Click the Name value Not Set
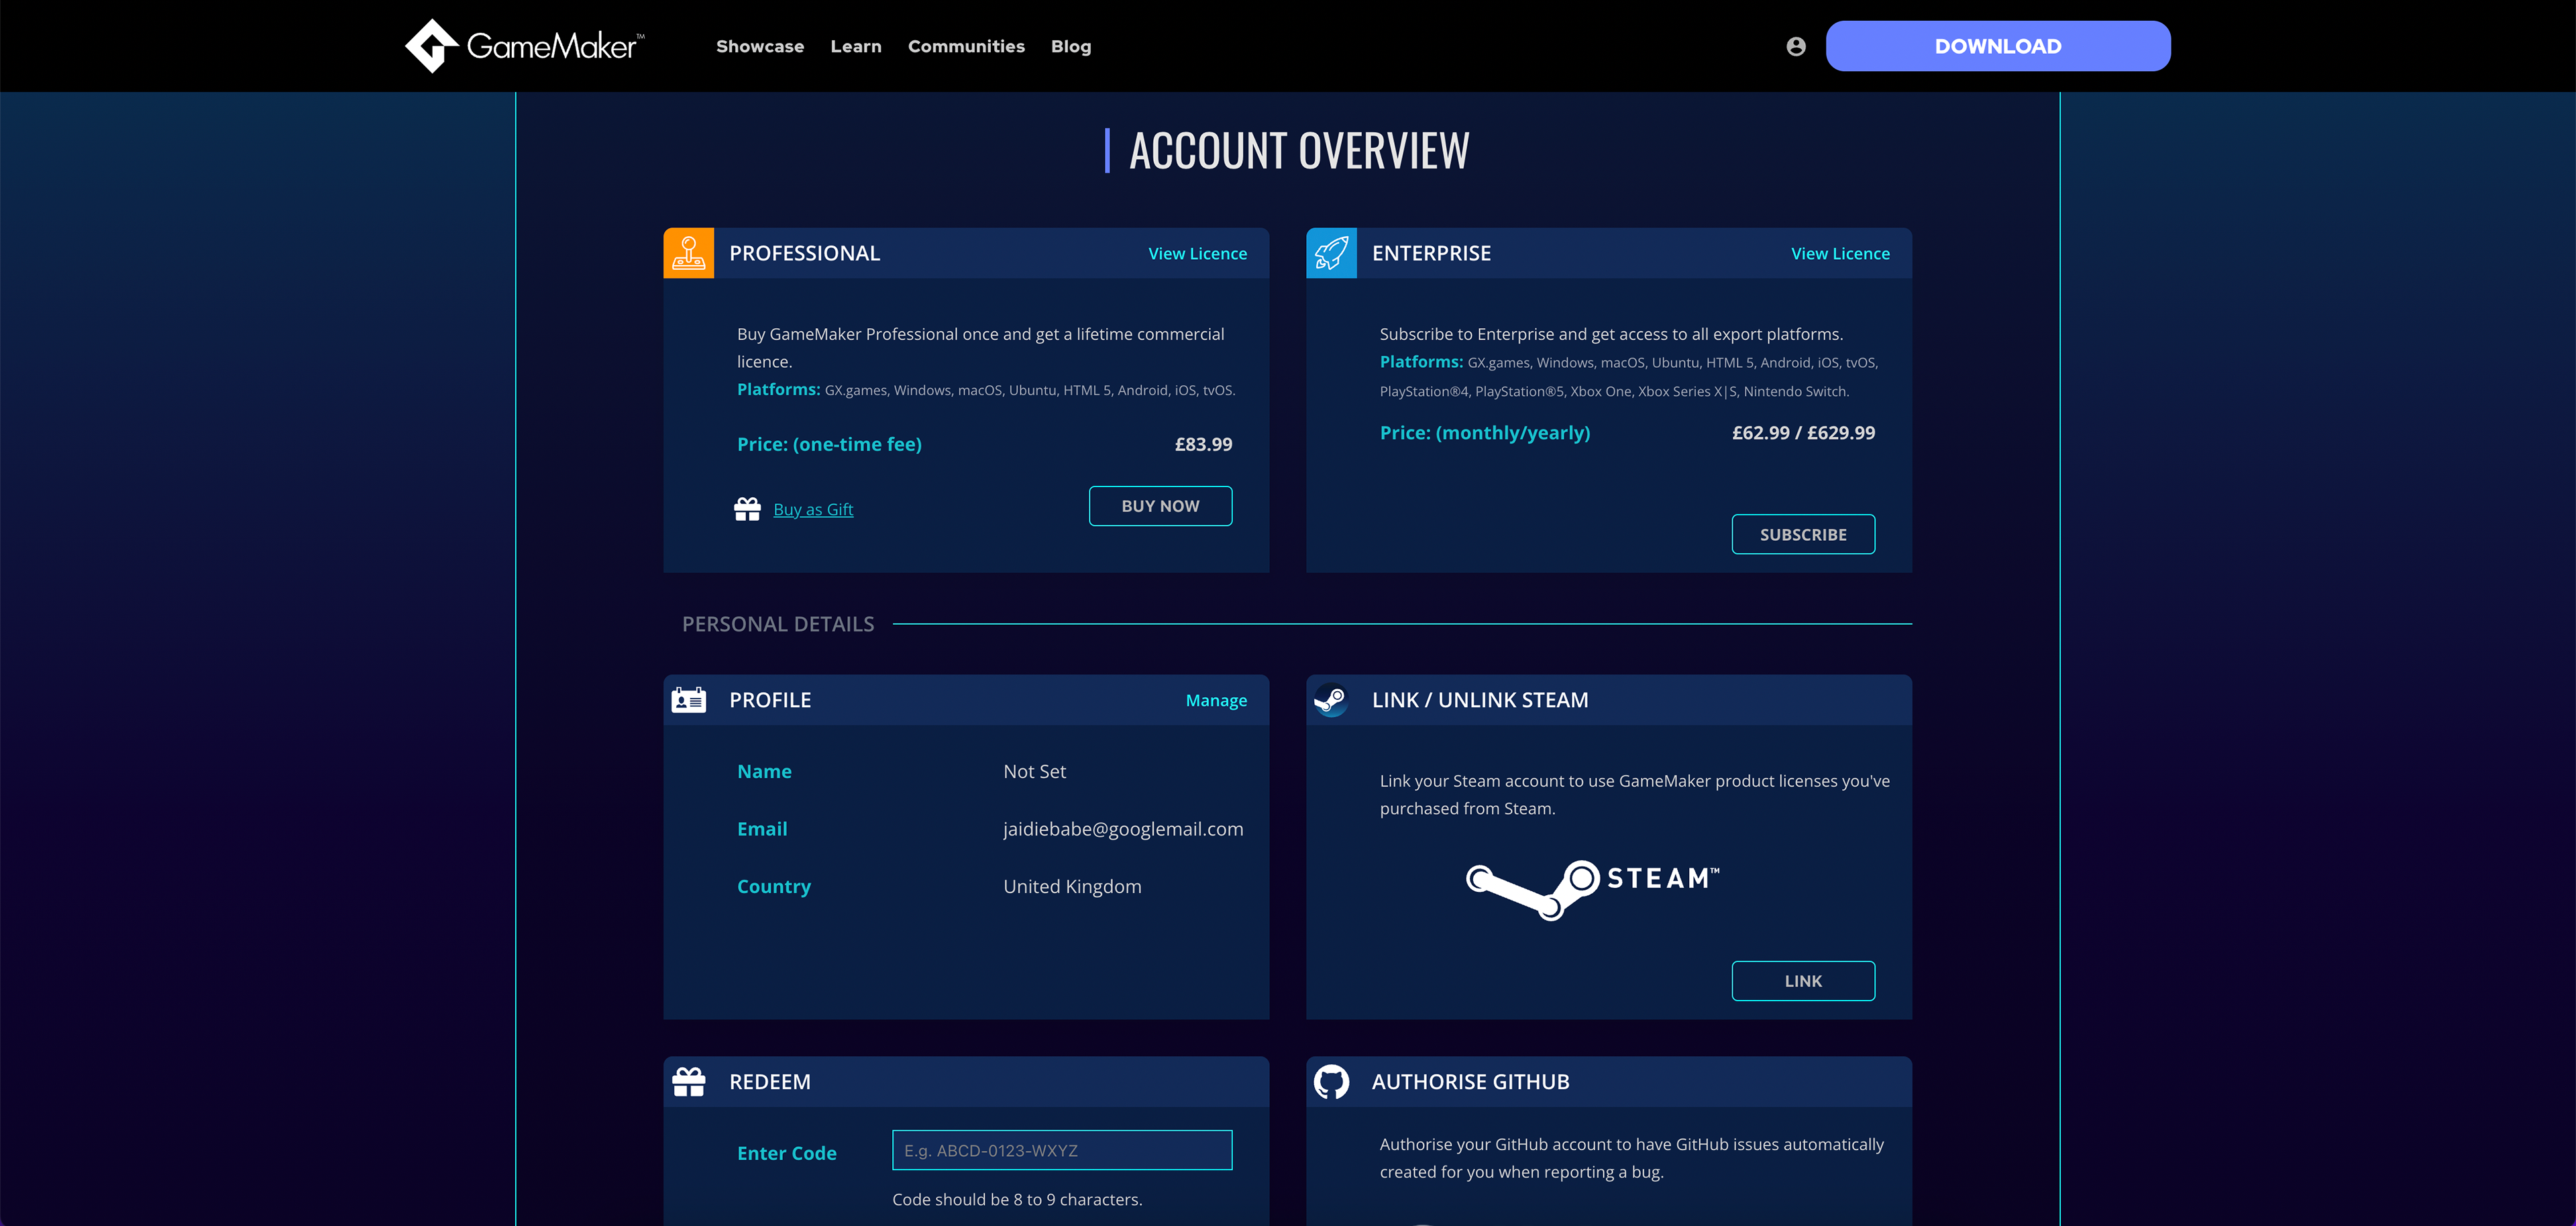Screen dimensions: 2576x1226 (1034, 771)
